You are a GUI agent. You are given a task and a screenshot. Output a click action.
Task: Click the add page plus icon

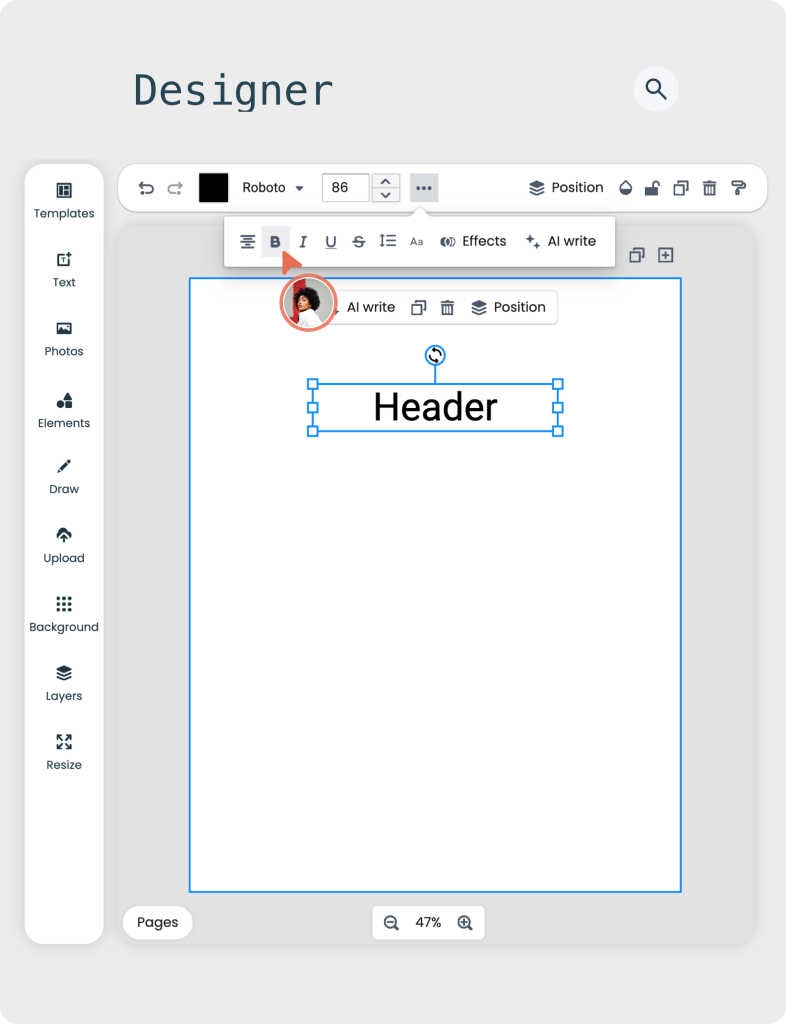(x=665, y=255)
